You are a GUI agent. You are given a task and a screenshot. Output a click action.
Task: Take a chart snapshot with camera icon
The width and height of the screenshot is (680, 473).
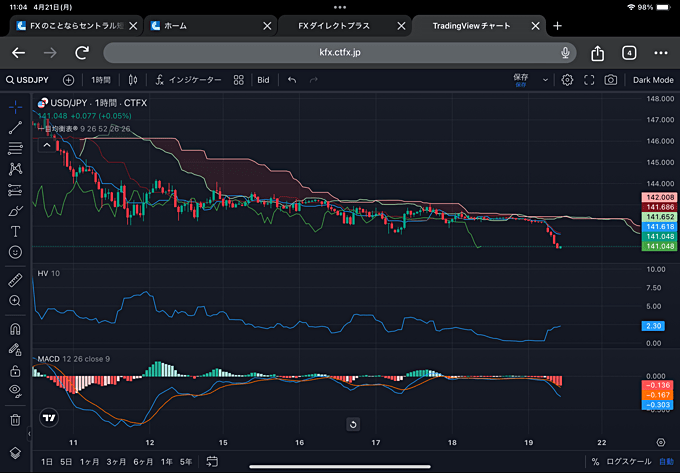pyautogui.click(x=611, y=80)
